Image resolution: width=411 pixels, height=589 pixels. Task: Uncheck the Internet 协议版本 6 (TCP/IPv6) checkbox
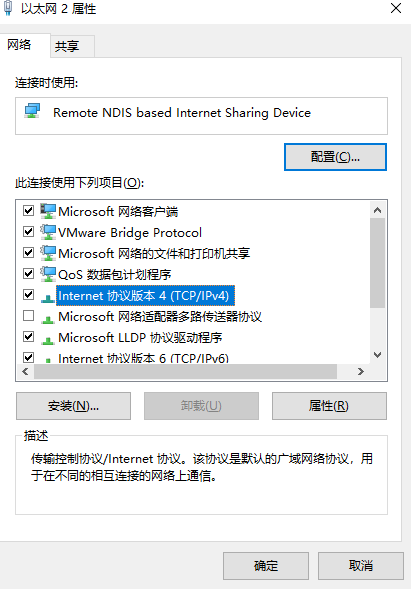(x=29, y=357)
